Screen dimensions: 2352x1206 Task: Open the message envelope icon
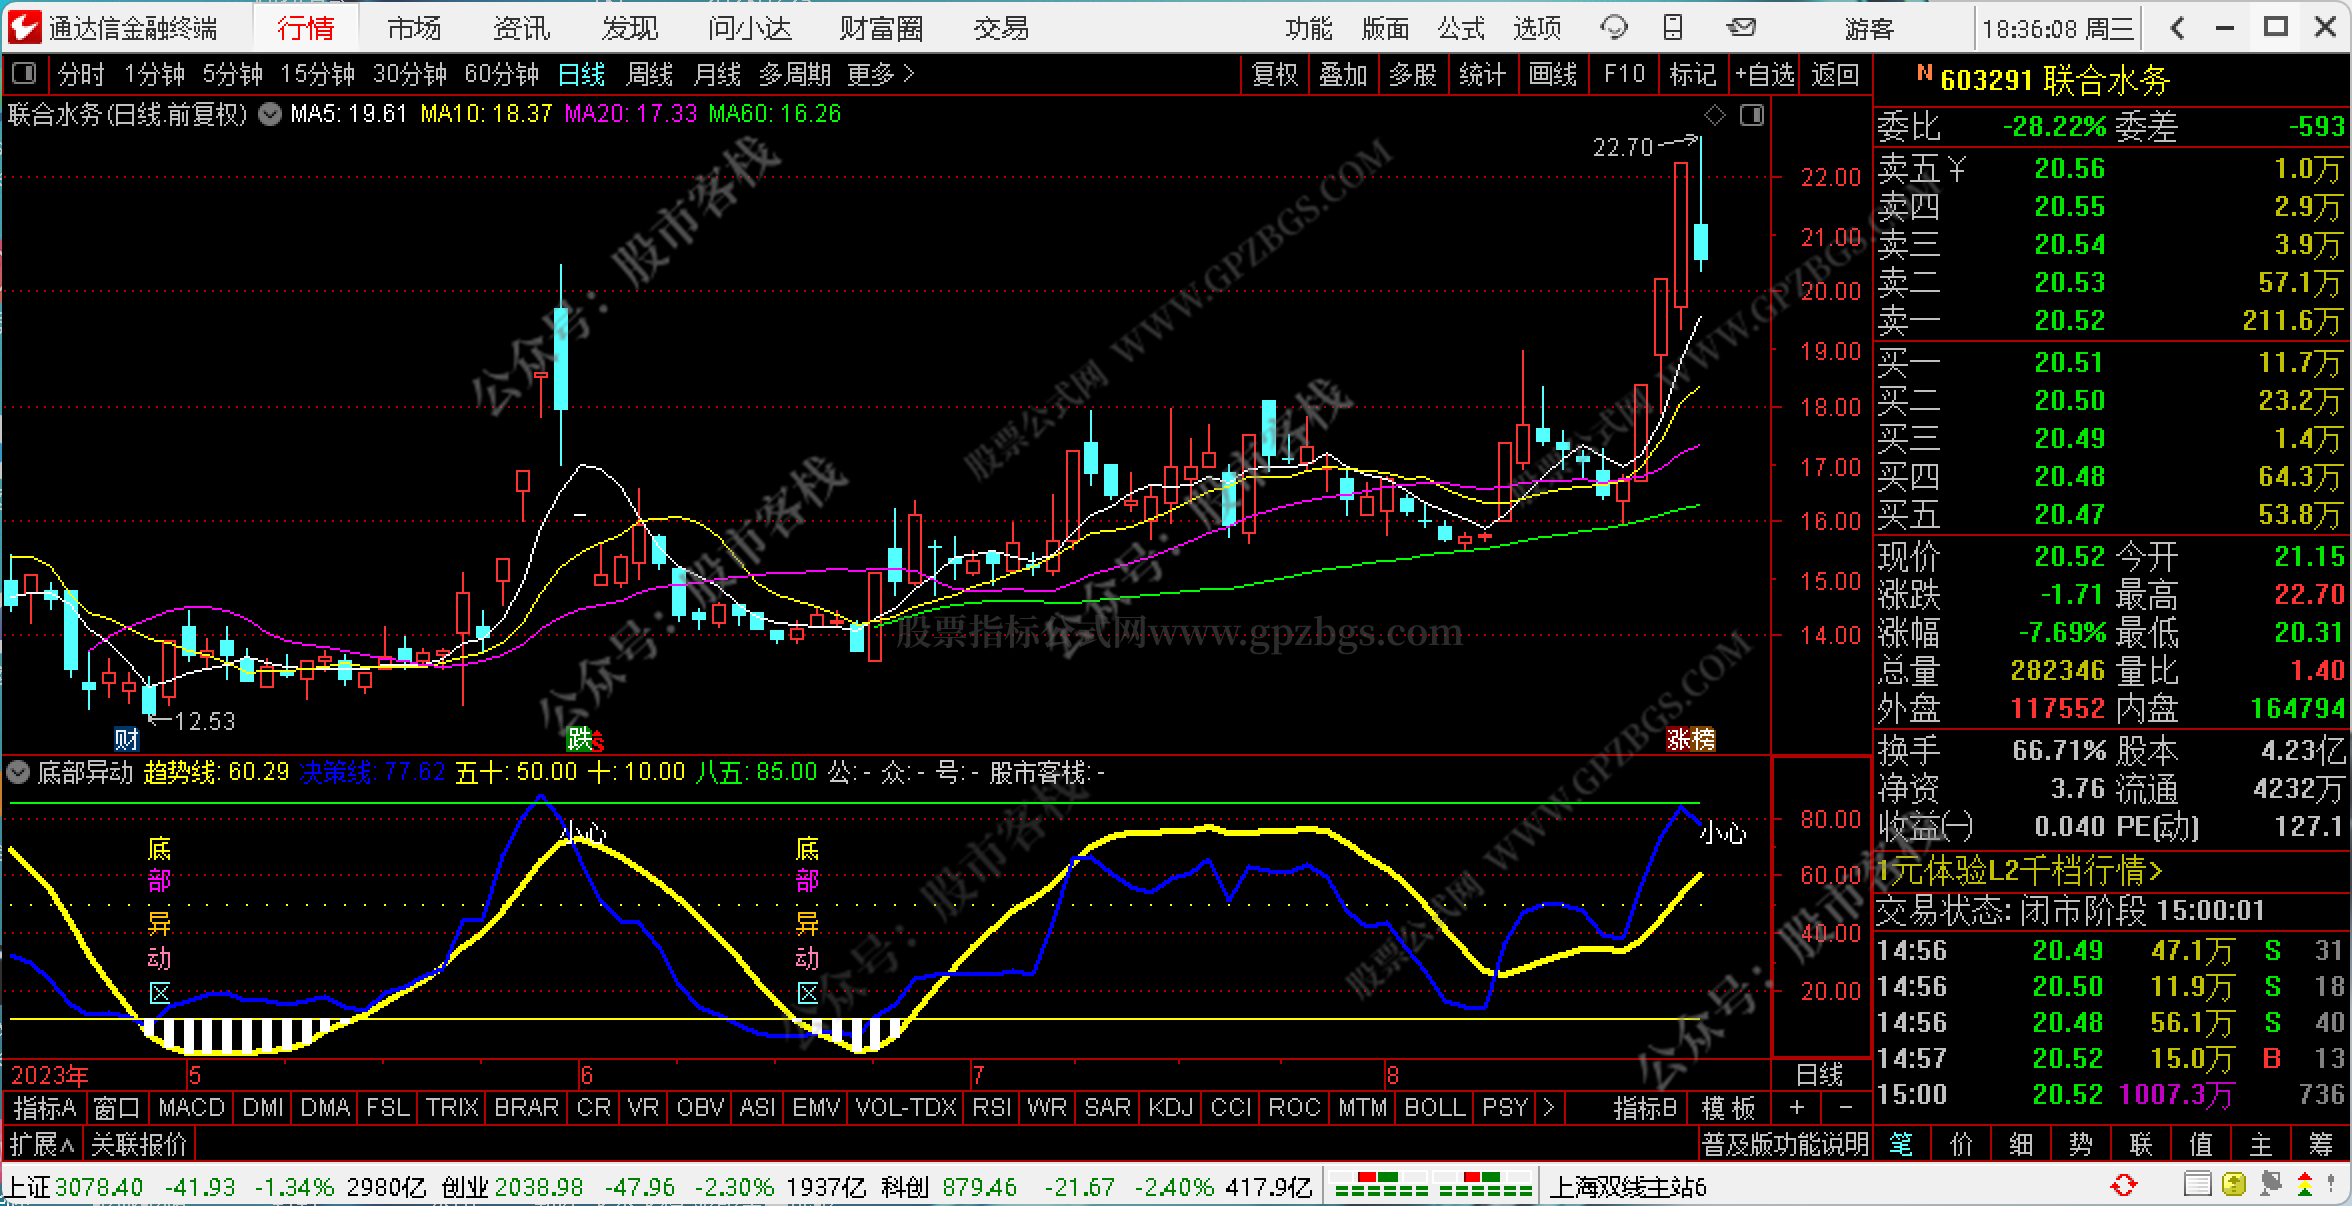point(1741,28)
